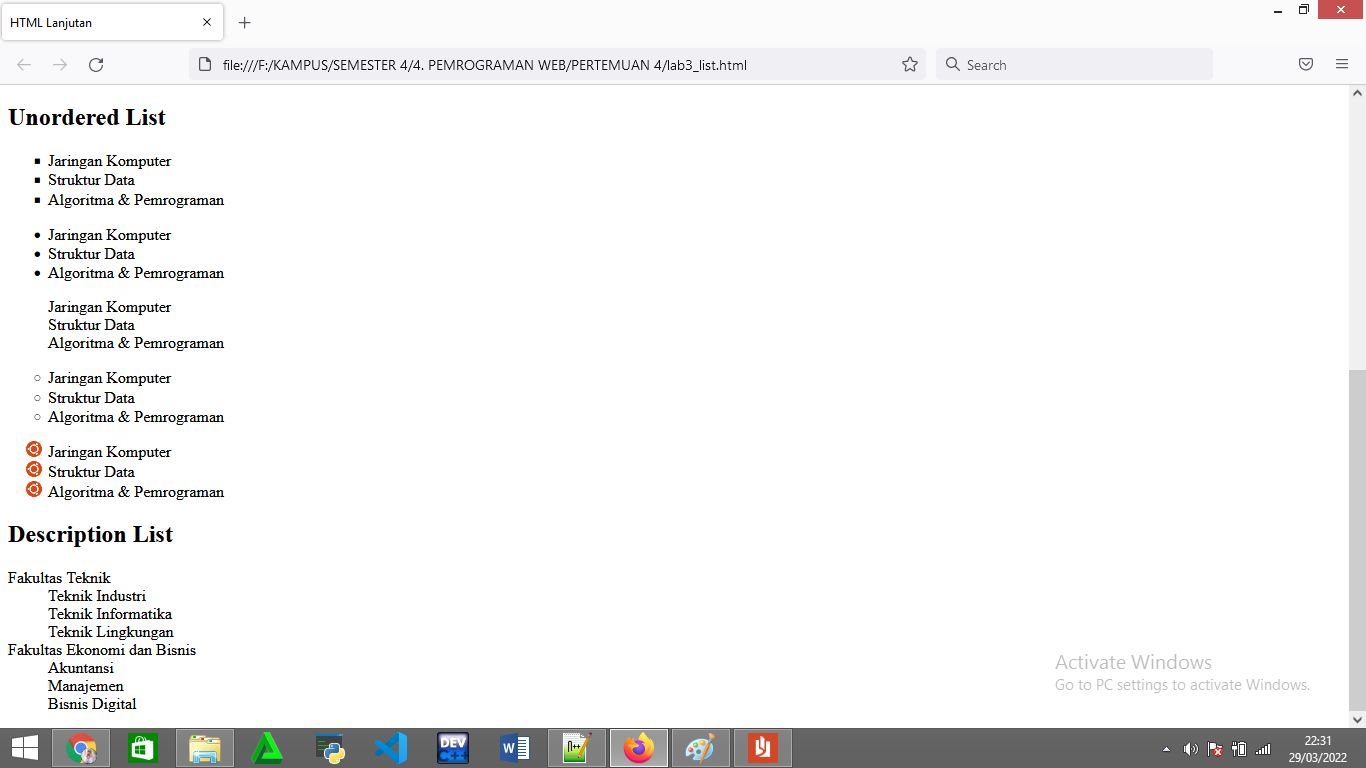The height and width of the screenshot is (768, 1366).
Task: Open a new browser tab with the plus
Action: coord(244,22)
